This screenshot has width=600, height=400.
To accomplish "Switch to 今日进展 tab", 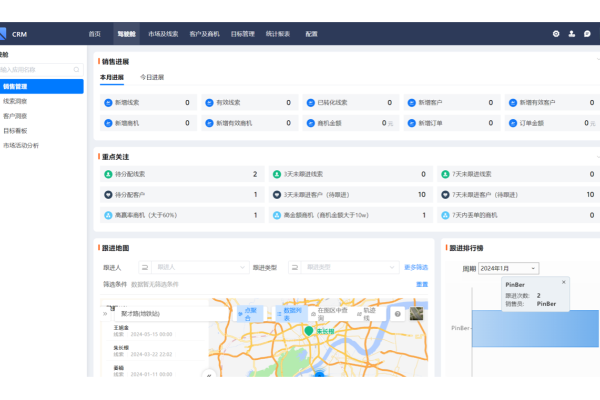I will [x=152, y=77].
